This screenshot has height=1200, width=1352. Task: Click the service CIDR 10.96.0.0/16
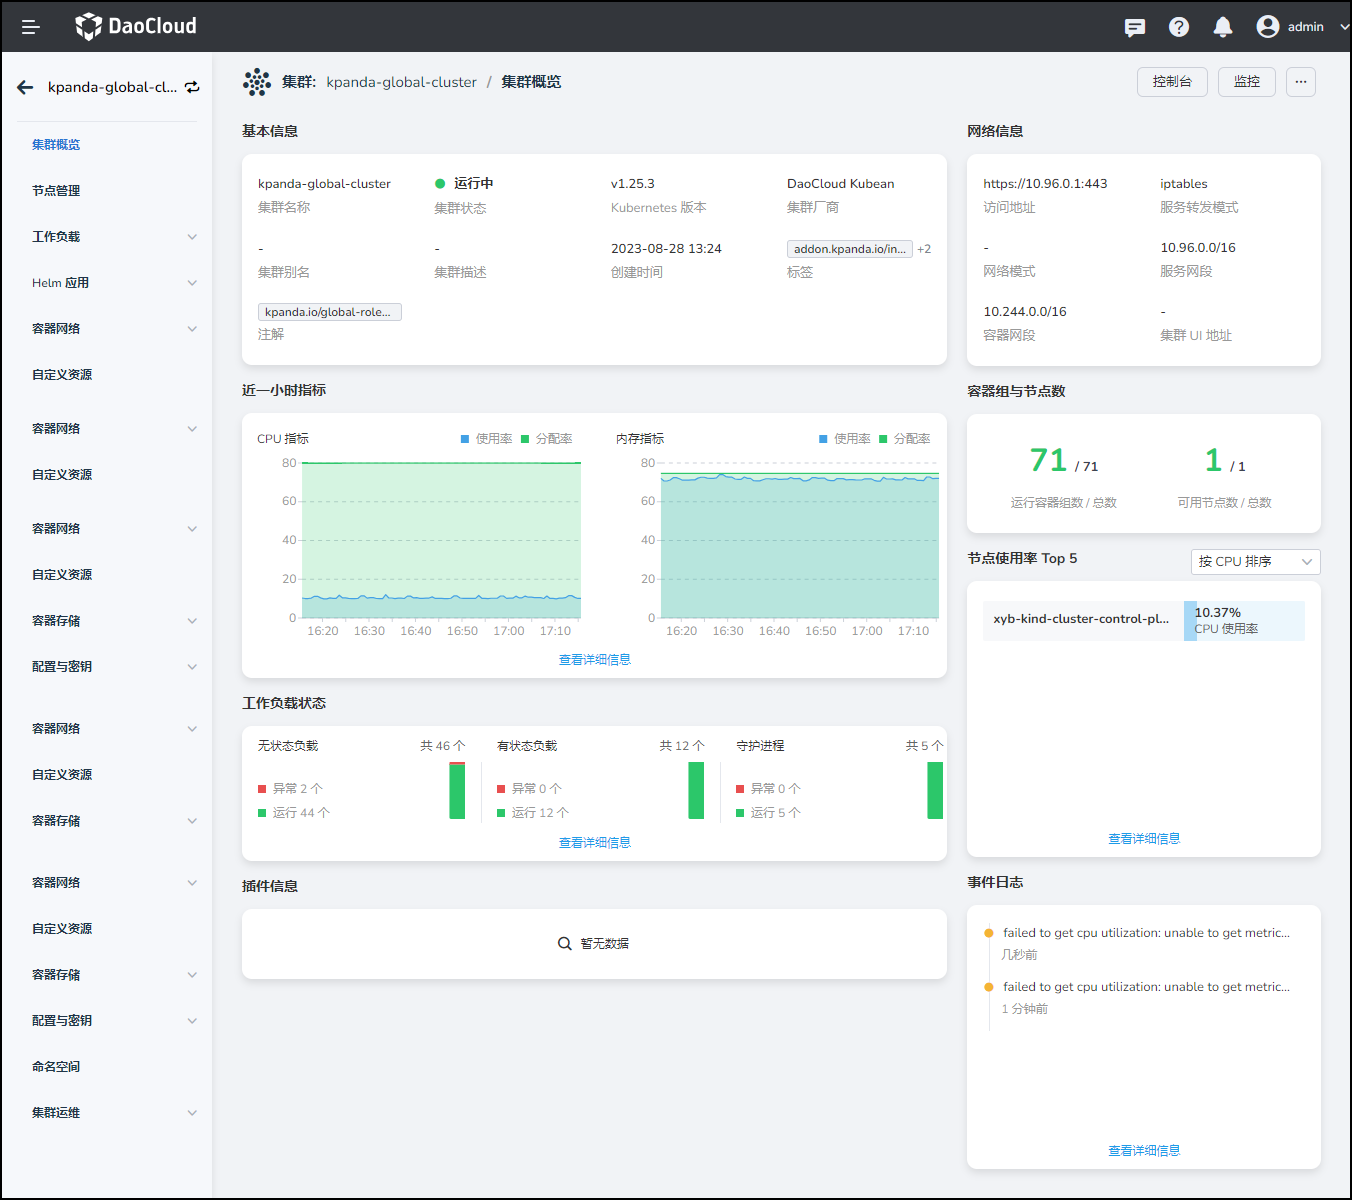coord(1198,248)
